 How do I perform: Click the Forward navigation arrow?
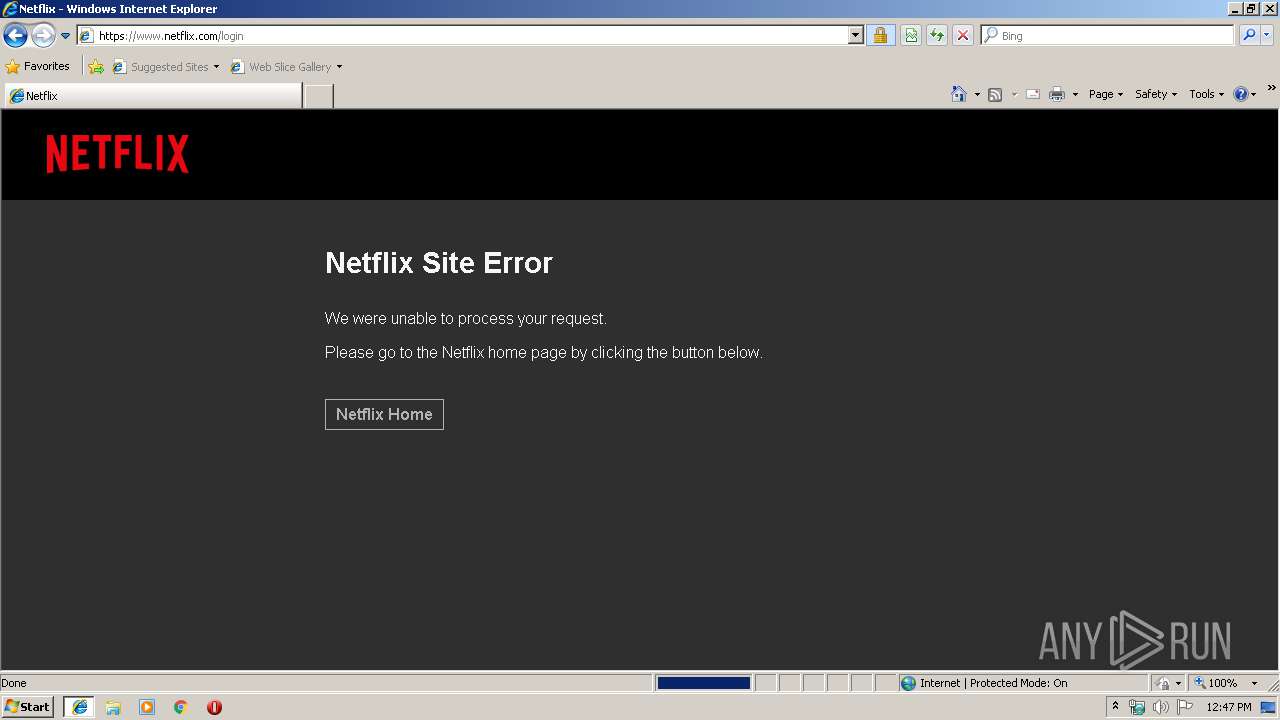pos(43,36)
